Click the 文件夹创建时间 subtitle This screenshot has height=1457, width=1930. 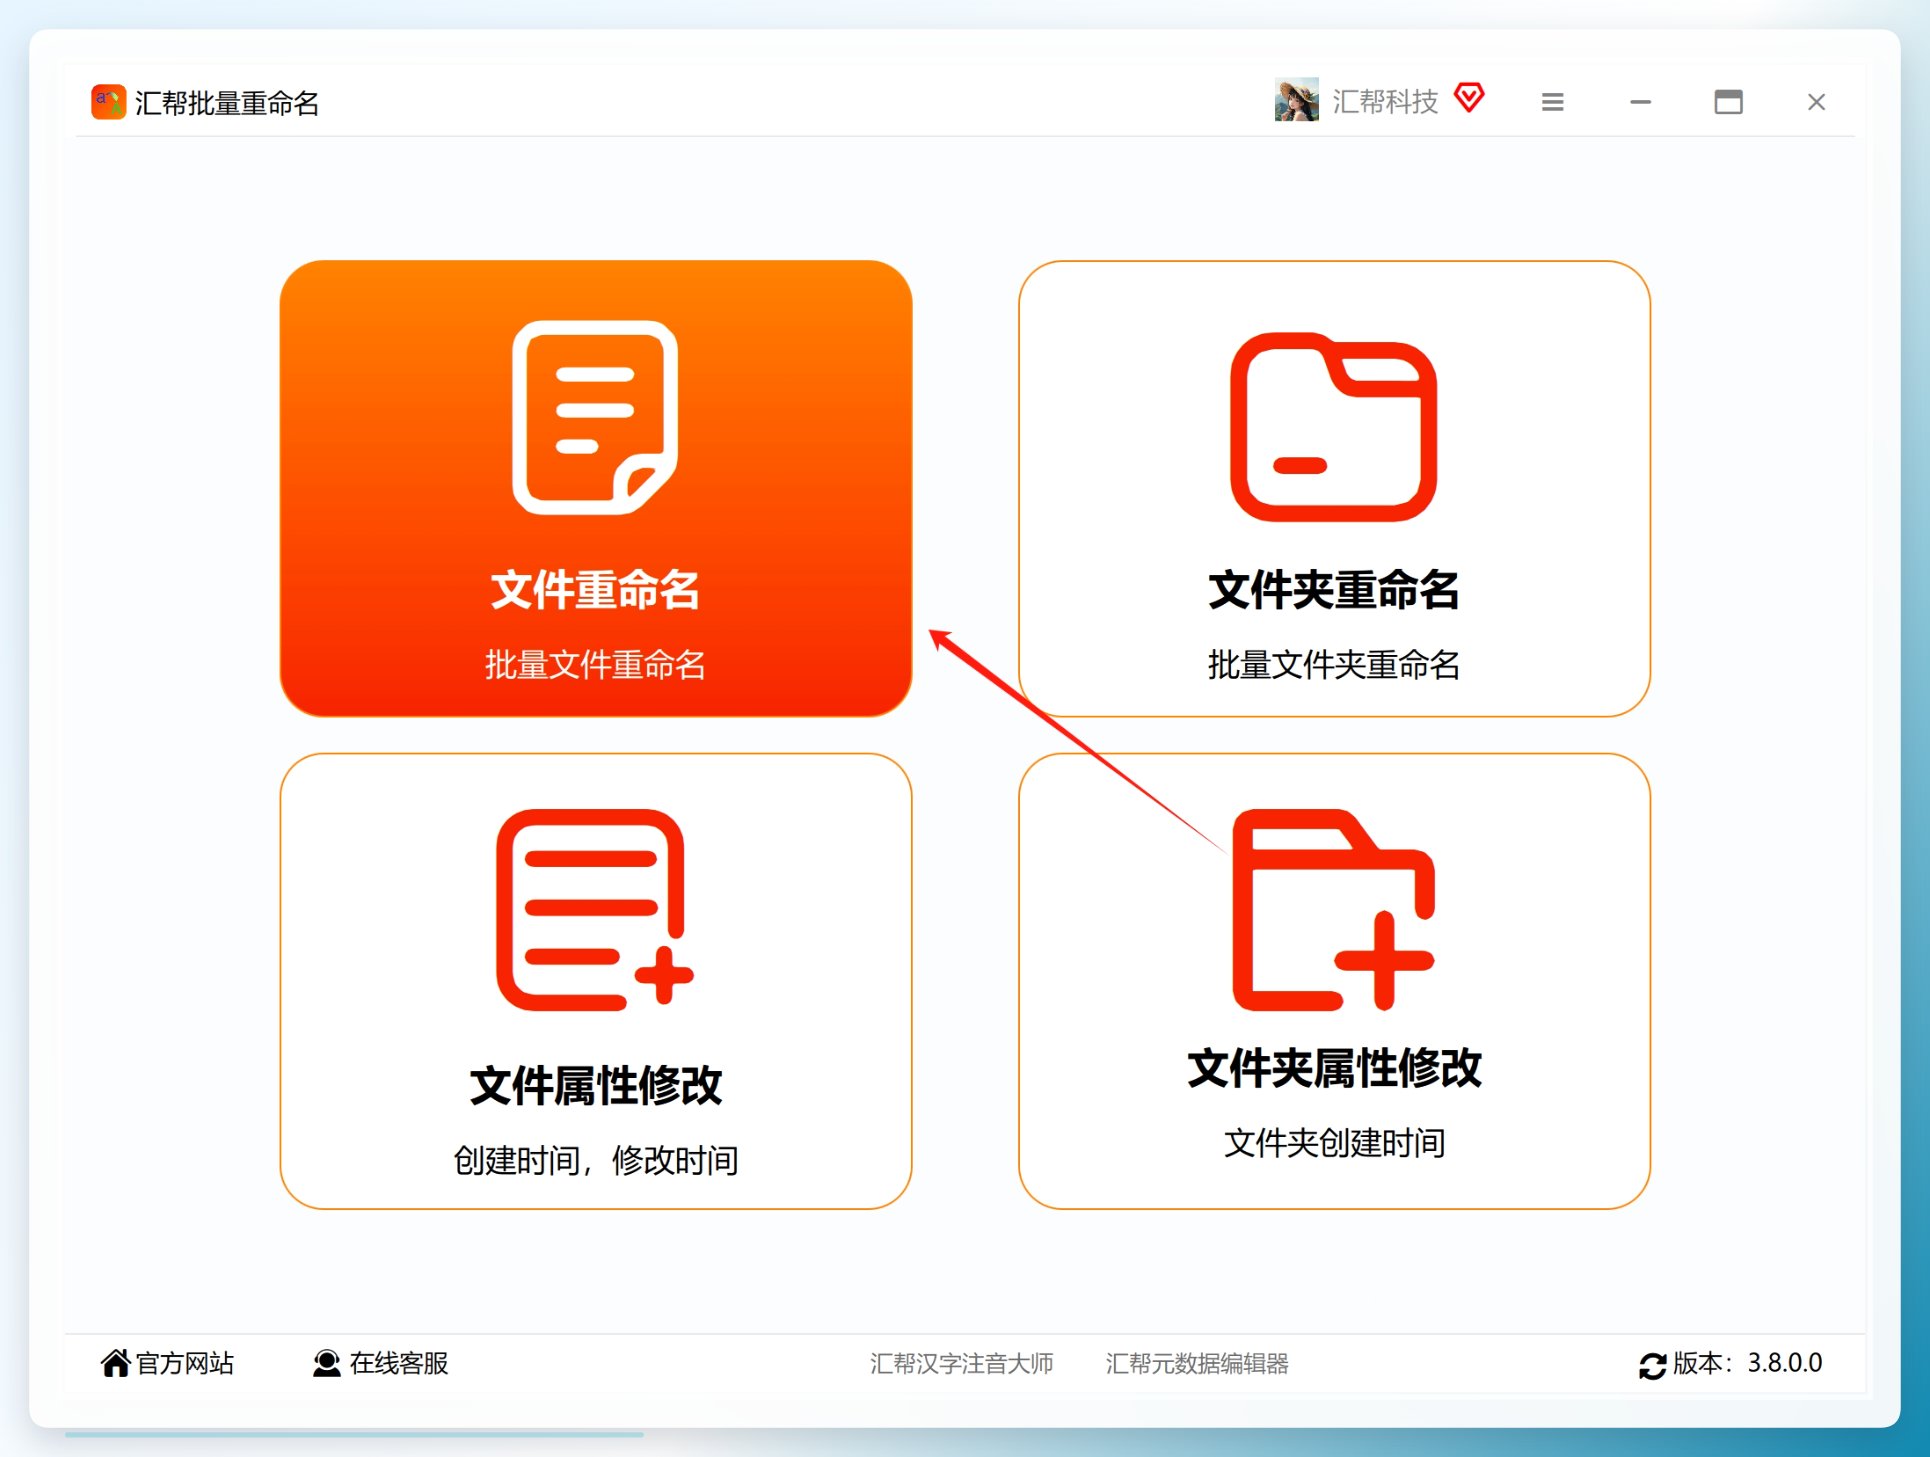coord(1334,1143)
